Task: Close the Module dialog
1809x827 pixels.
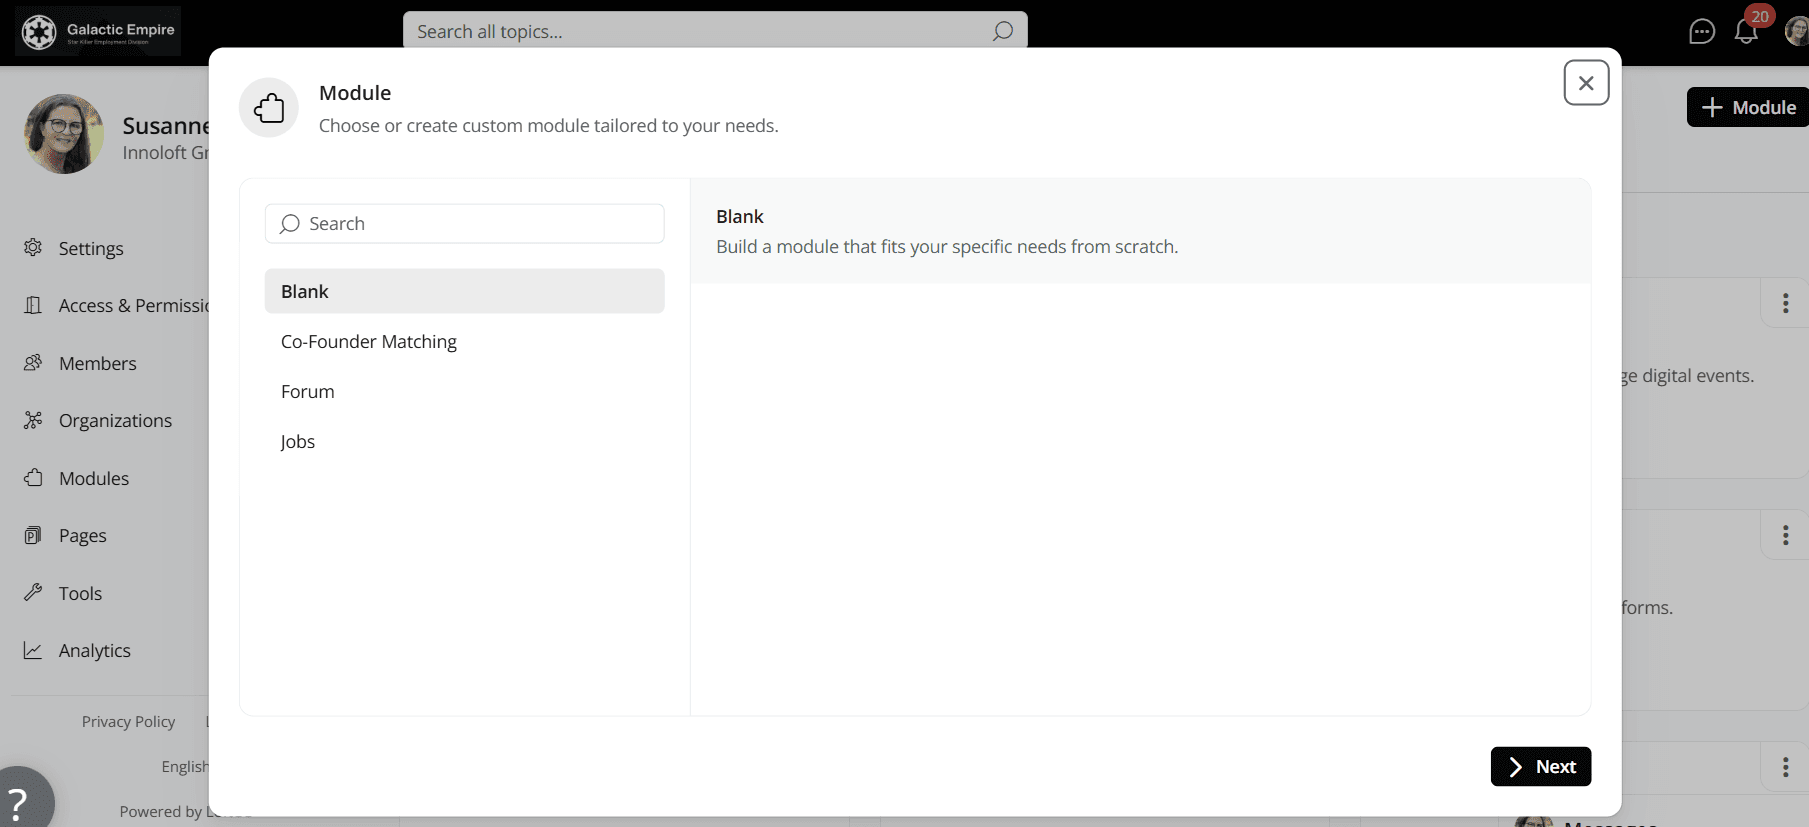Action: click(1586, 83)
